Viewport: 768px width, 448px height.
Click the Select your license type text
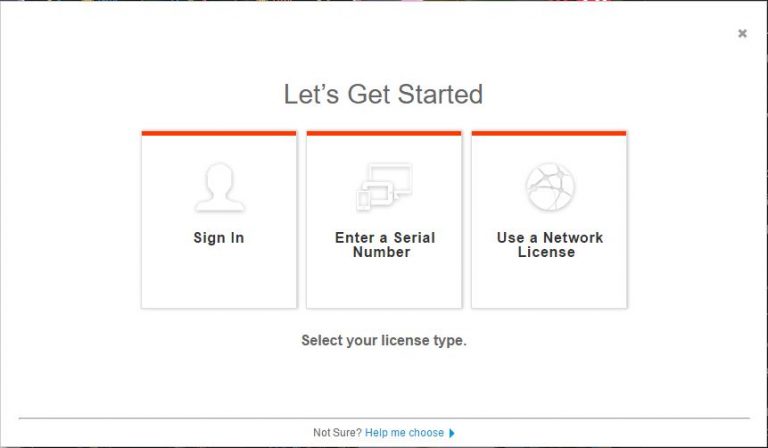(x=384, y=341)
